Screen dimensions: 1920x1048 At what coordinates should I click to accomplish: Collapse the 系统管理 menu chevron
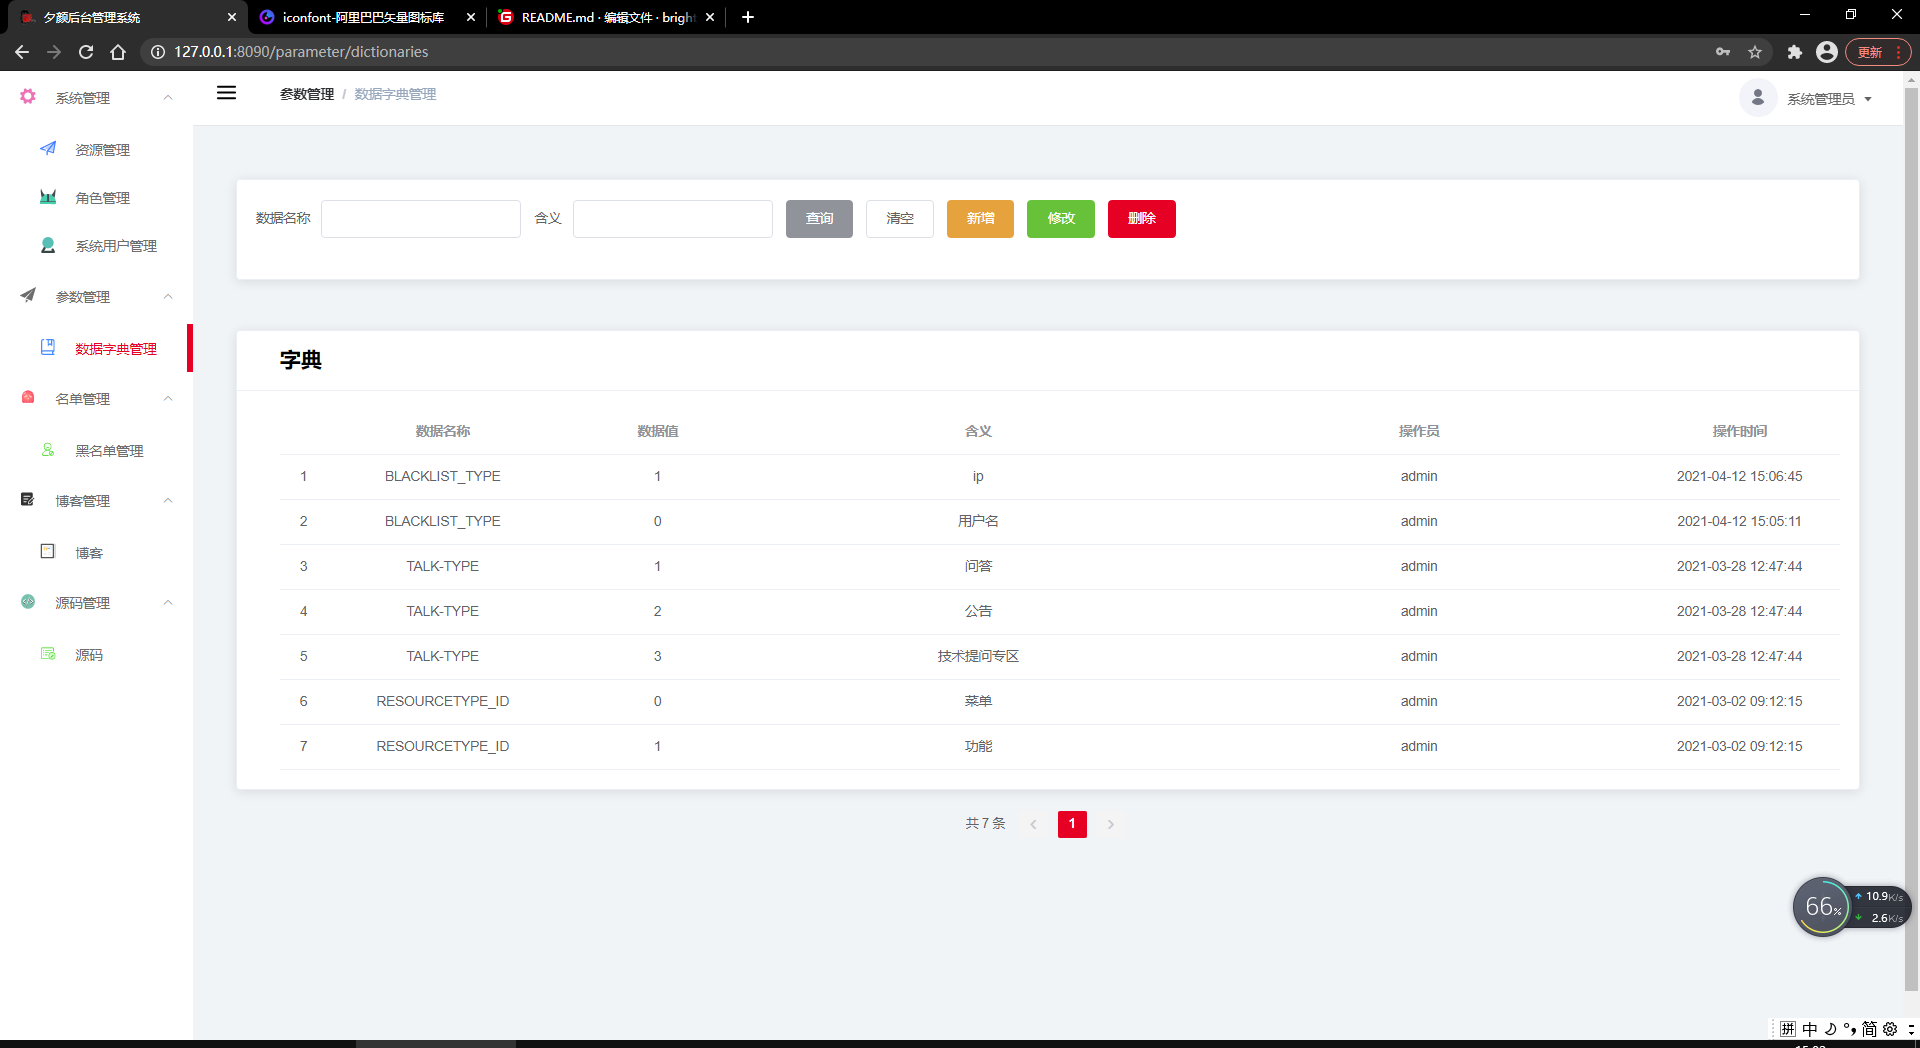click(x=168, y=97)
